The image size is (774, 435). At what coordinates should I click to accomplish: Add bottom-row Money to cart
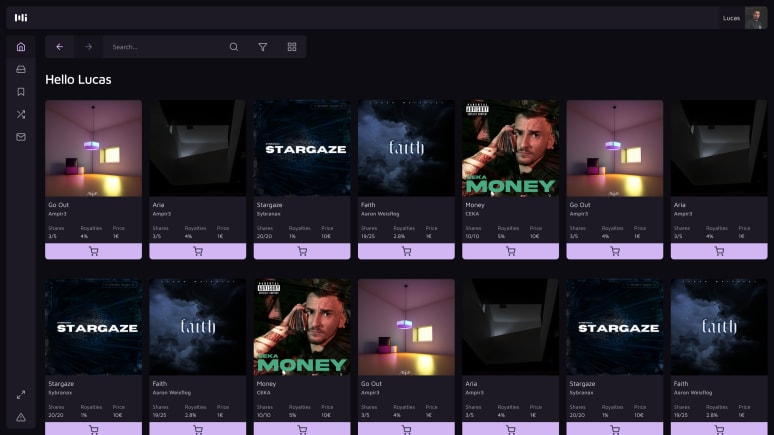coord(302,429)
